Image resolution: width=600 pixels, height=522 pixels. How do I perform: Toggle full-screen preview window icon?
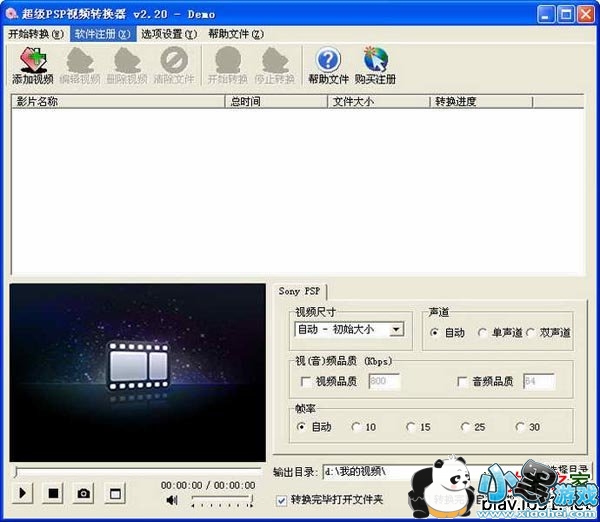point(115,493)
